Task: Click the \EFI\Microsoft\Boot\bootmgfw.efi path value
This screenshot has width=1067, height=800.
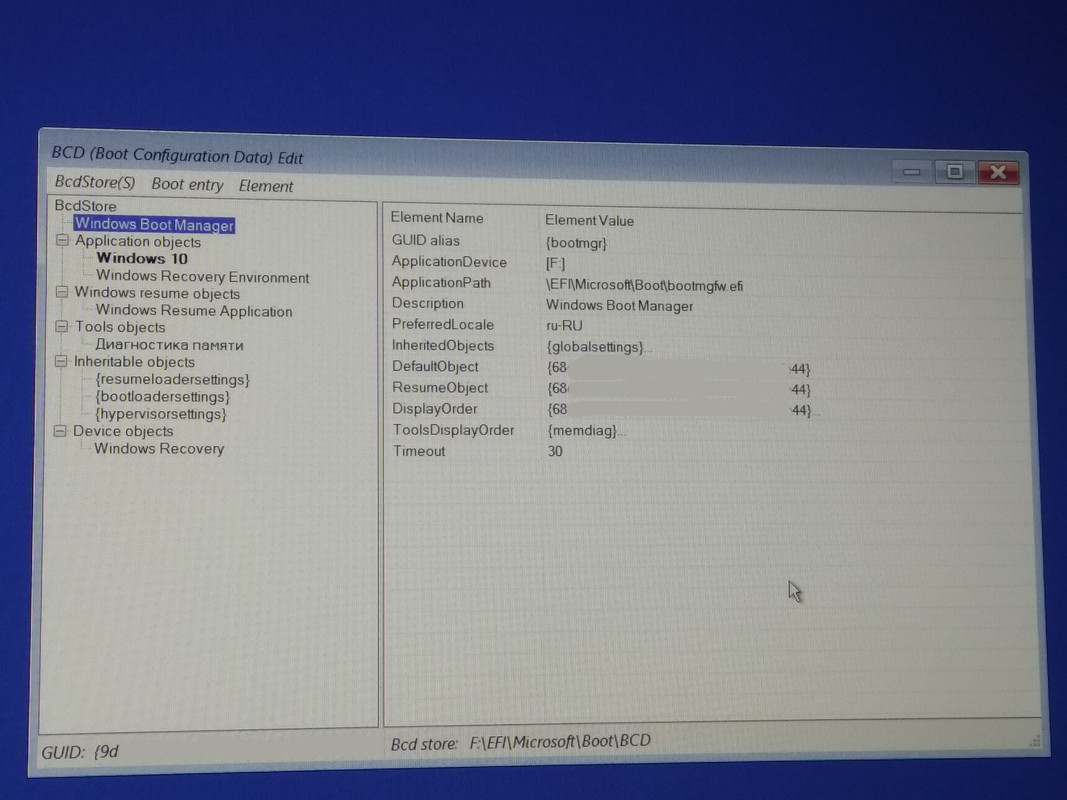Action: coord(644,286)
